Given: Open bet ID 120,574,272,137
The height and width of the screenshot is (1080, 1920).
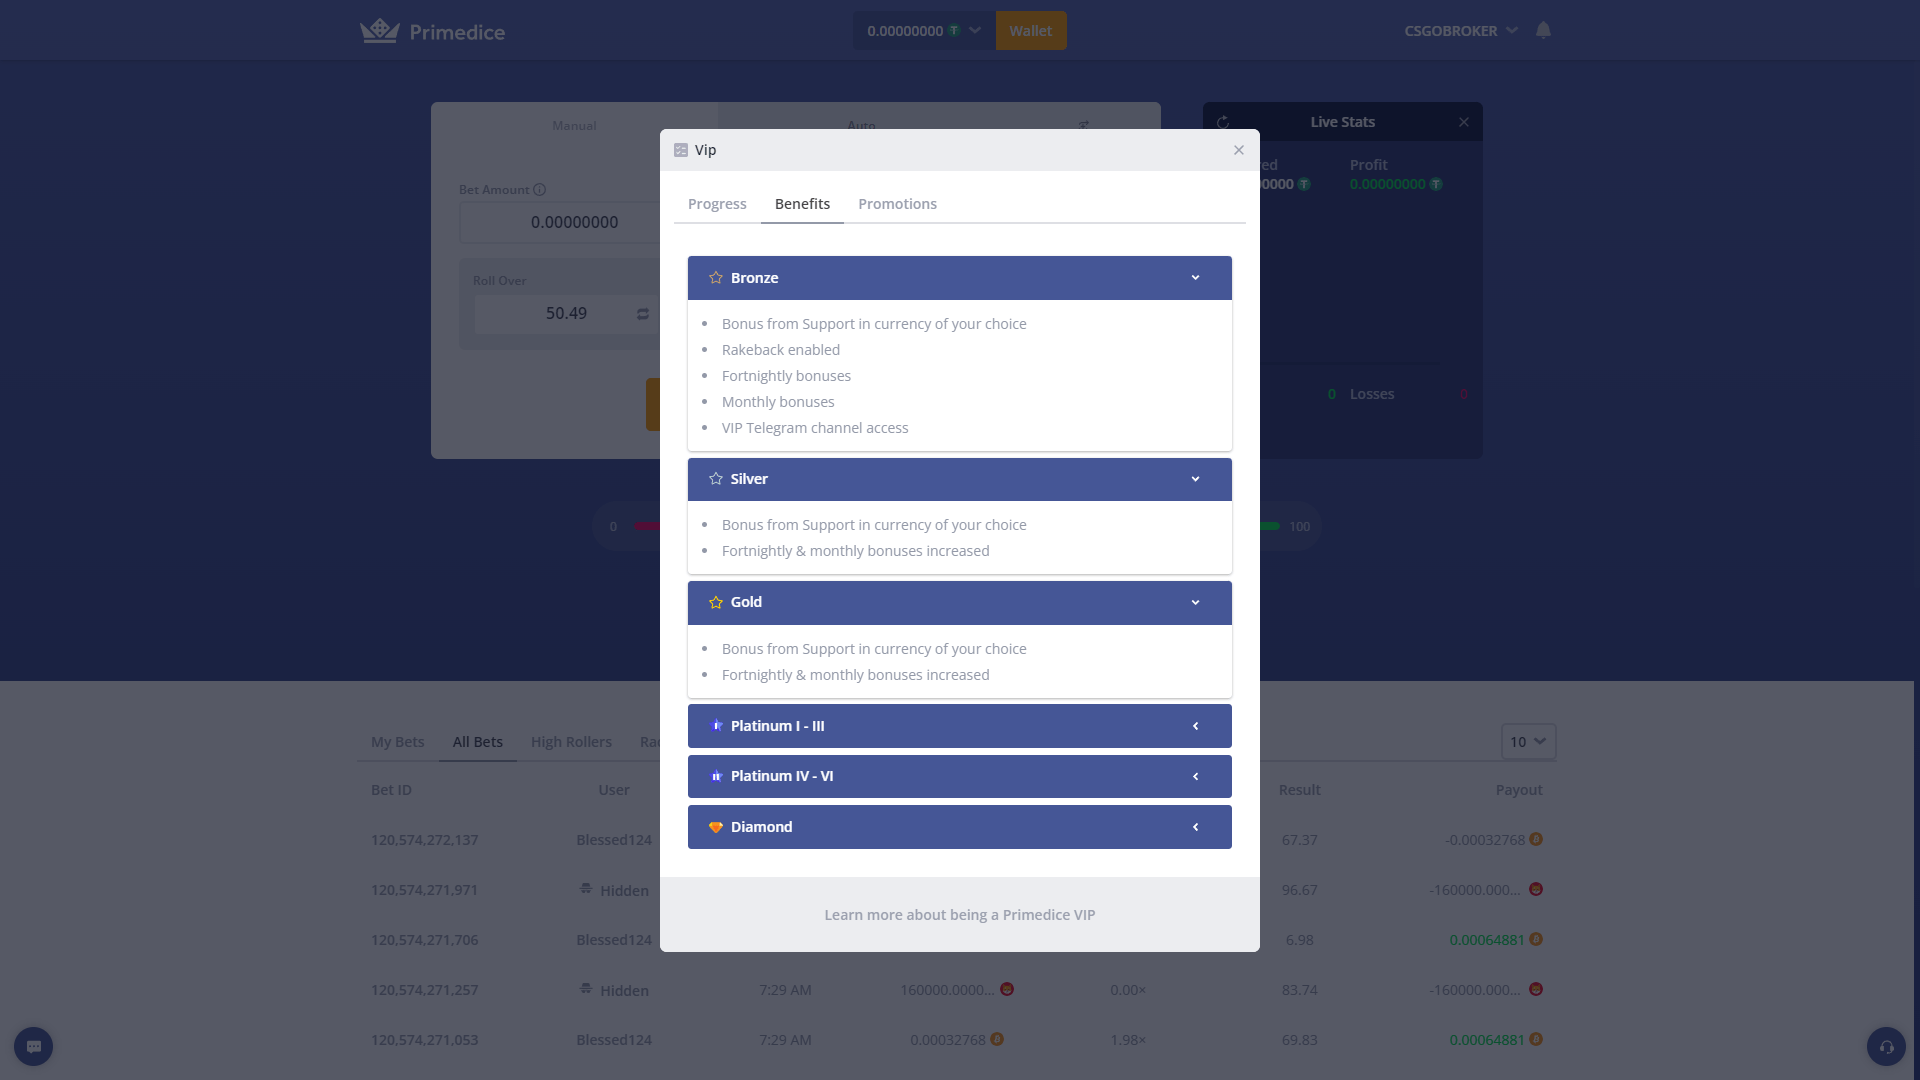Looking at the screenshot, I should [x=425, y=840].
